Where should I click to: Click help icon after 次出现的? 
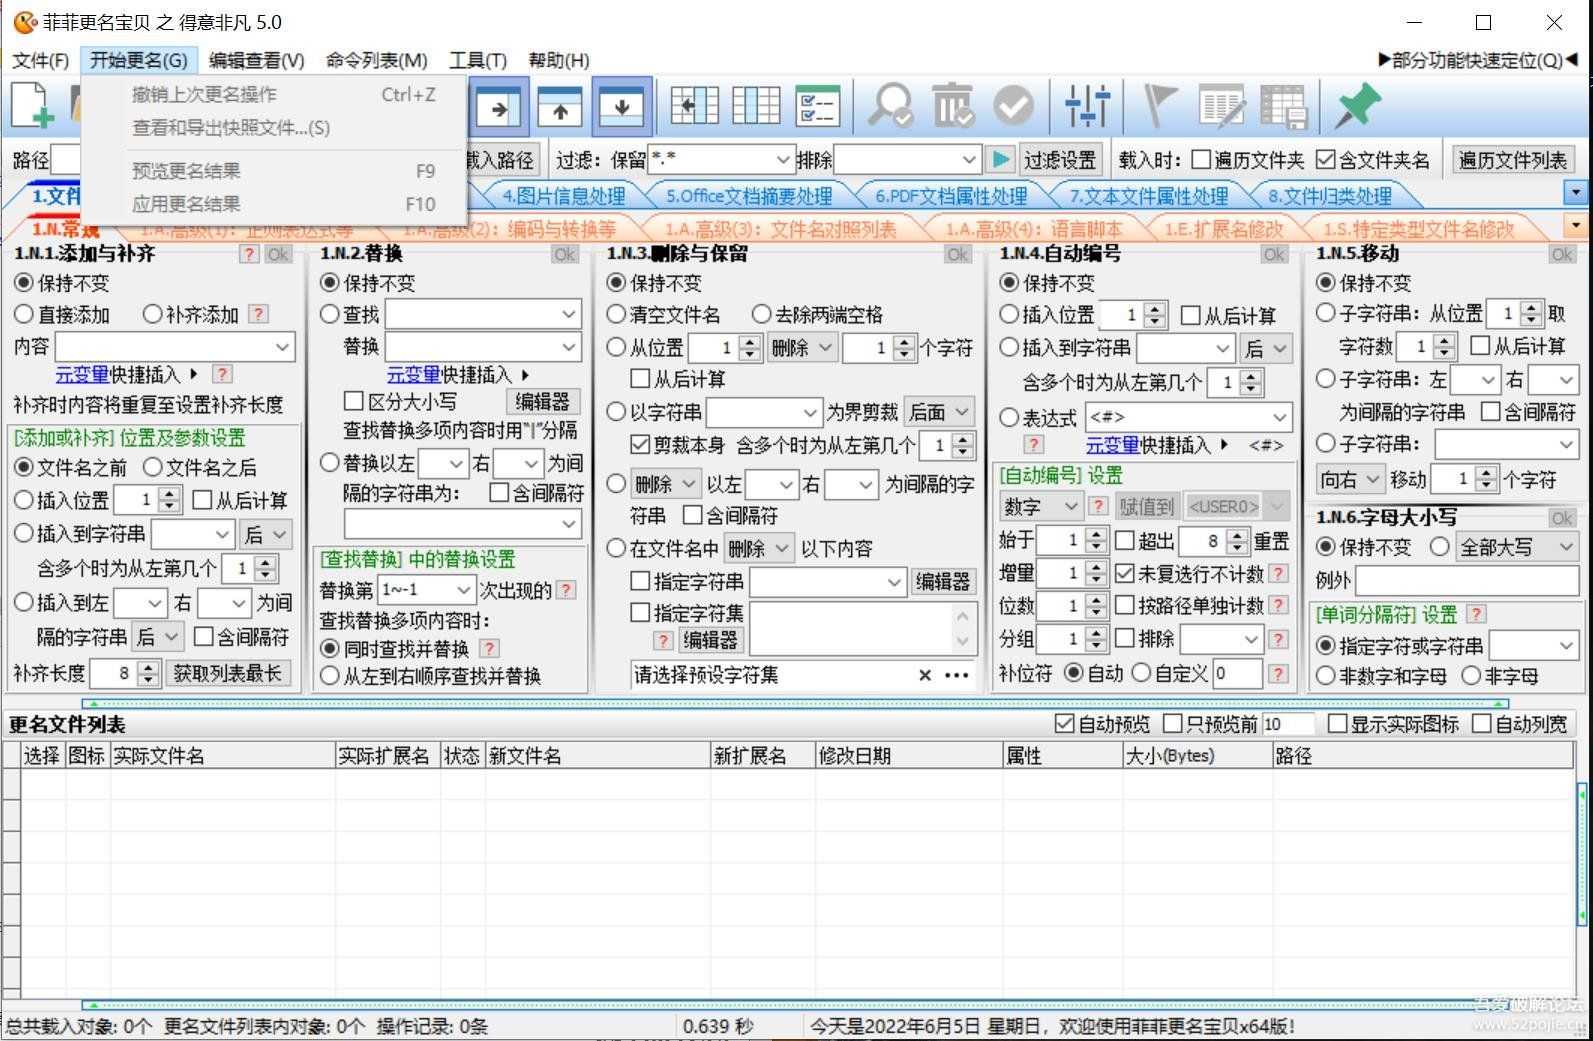pos(566,590)
